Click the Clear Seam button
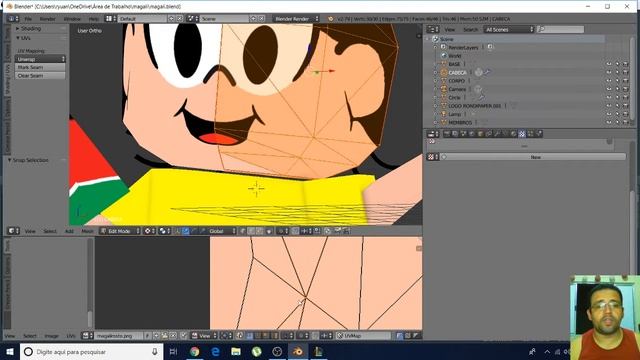The height and width of the screenshot is (360, 640). 40,76
